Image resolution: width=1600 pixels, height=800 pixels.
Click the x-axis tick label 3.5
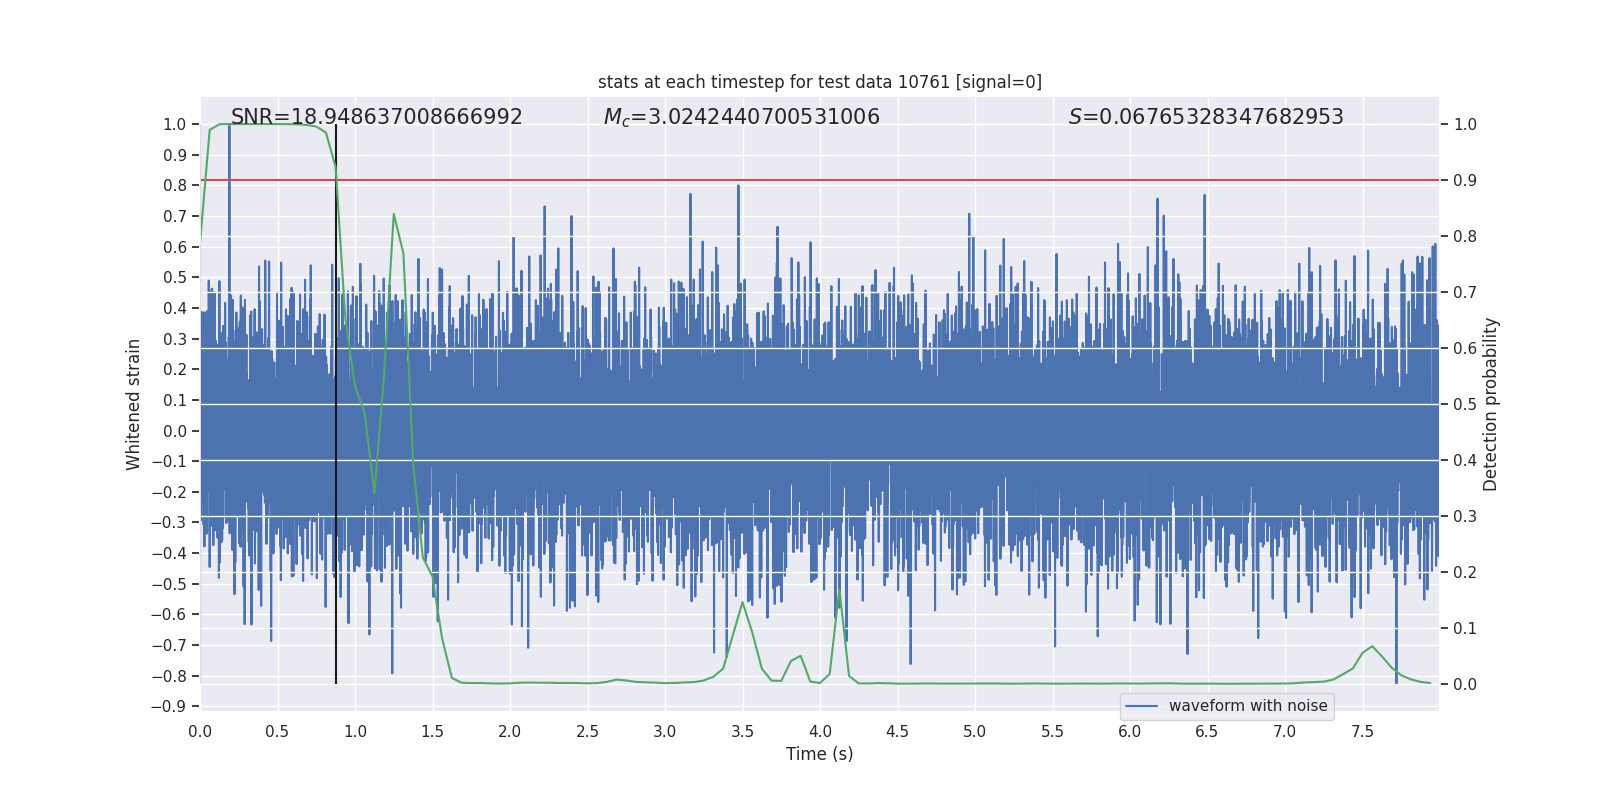(742, 731)
